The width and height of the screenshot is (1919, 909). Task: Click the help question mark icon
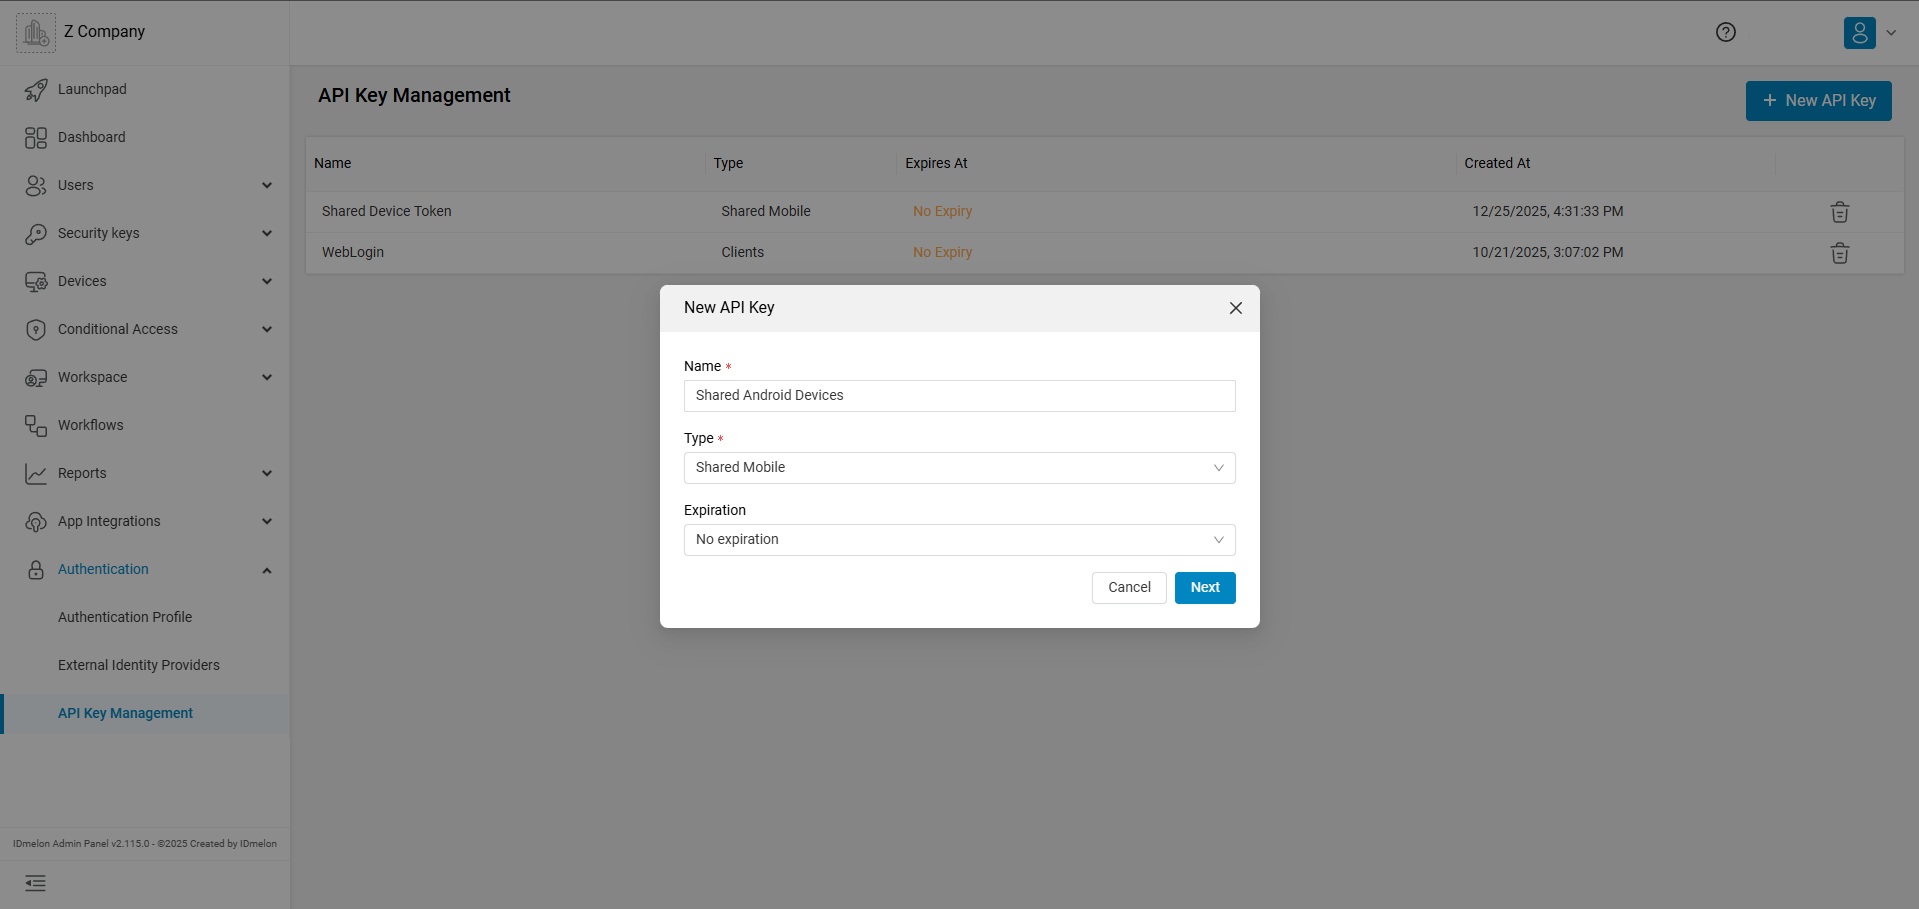(x=1725, y=32)
